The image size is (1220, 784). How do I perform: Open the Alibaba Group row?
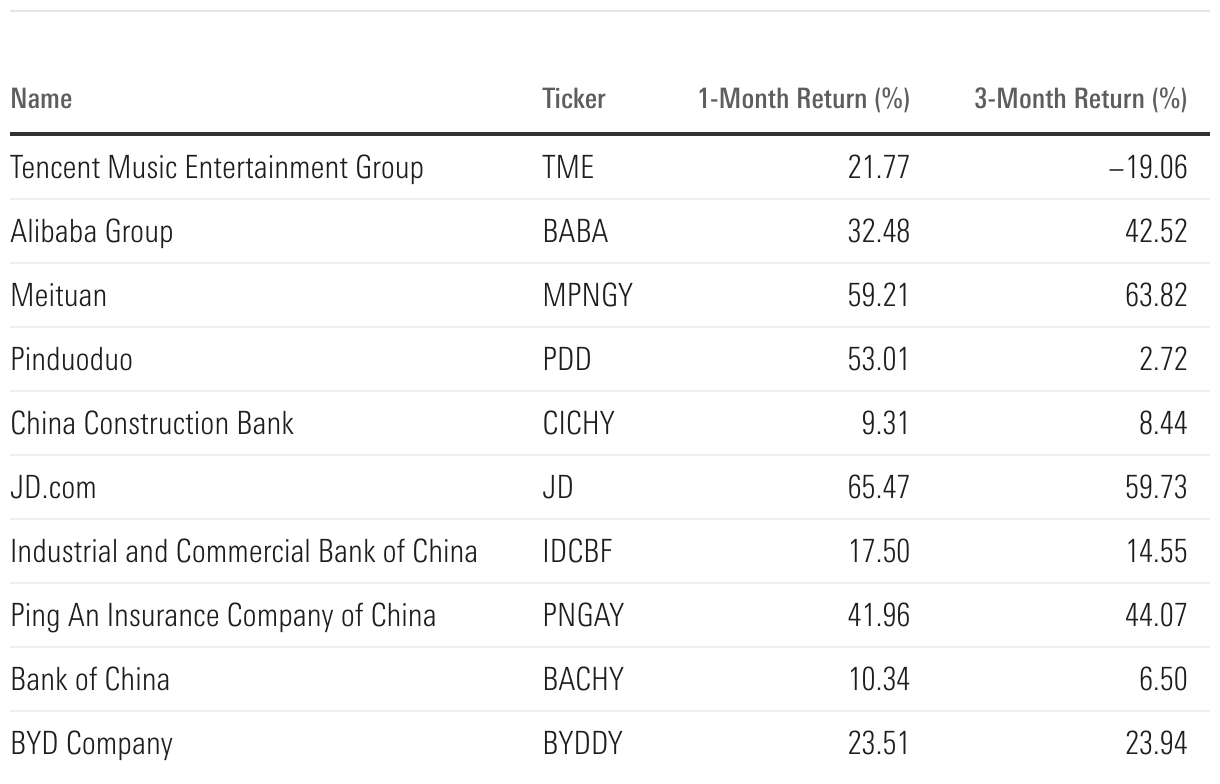point(92,231)
